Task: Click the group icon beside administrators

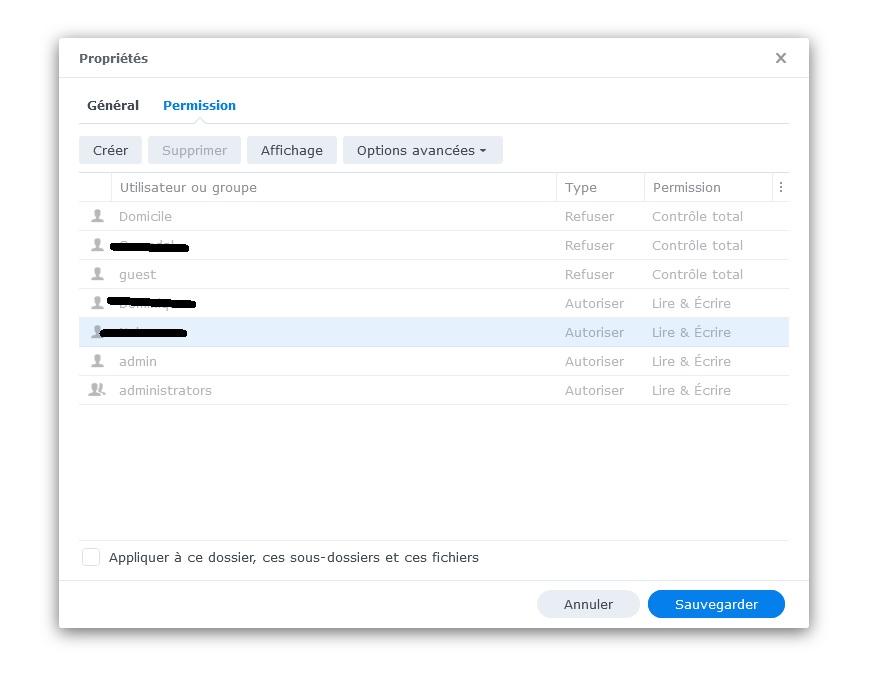Action: pyautogui.click(x=97, y=389)
